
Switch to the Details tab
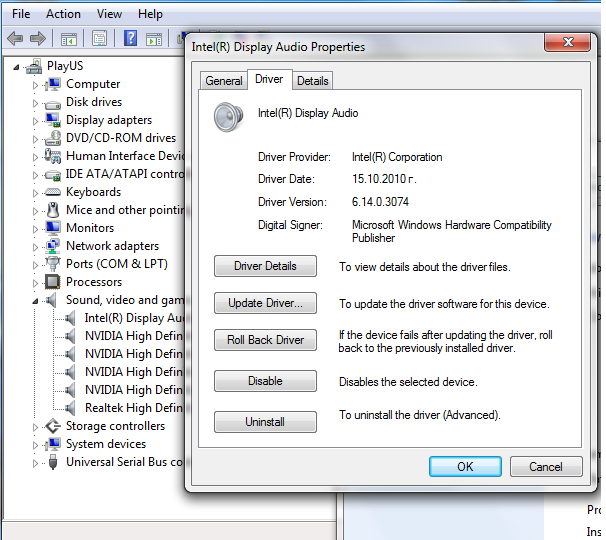tap(313, 81)
